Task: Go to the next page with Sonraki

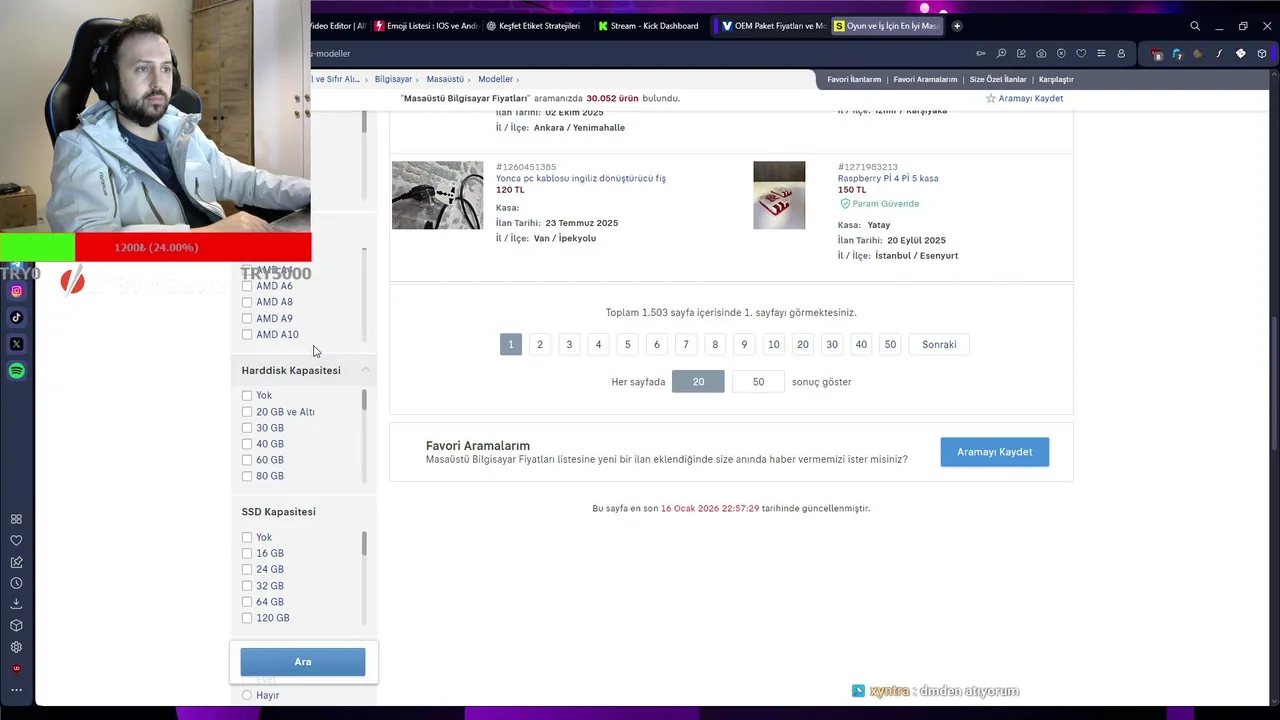Action: tap(939, 344)
